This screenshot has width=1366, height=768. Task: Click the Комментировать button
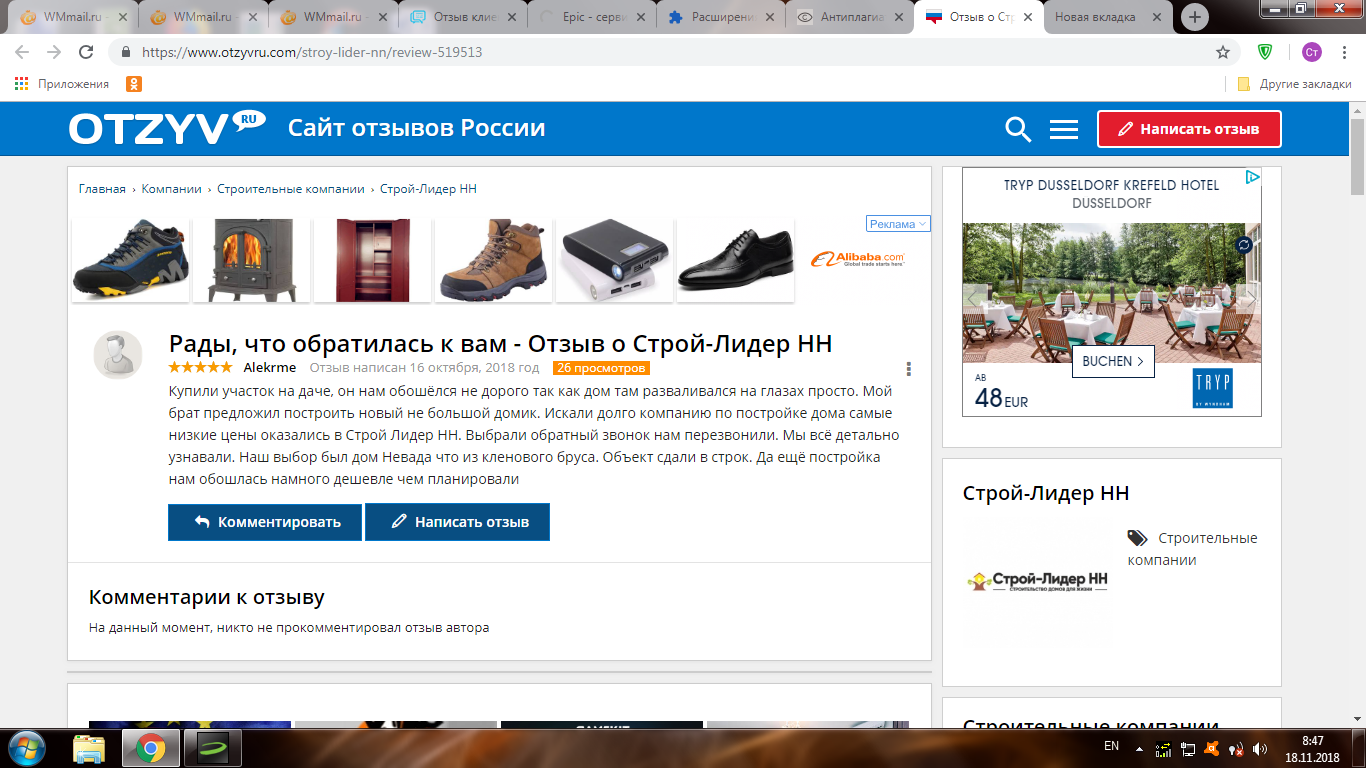tap(265, 522)
